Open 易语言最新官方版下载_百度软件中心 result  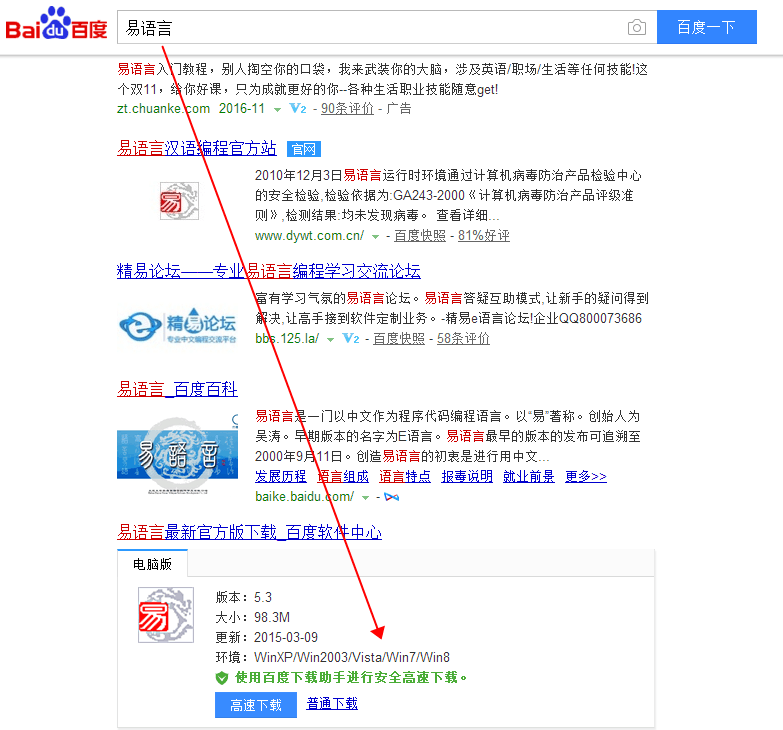click(250, 532)
